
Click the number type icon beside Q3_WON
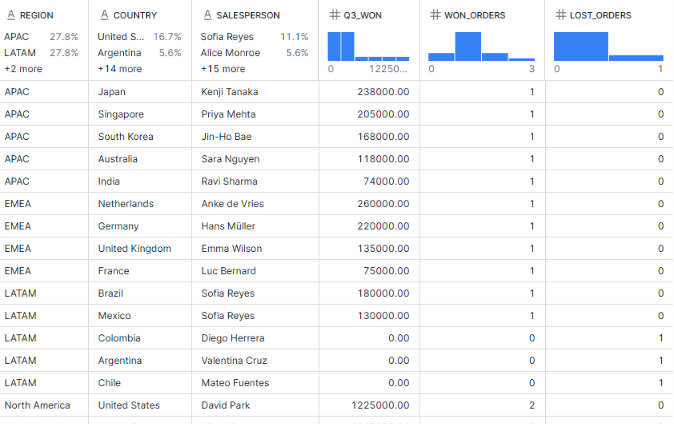[x=334, y=15]
